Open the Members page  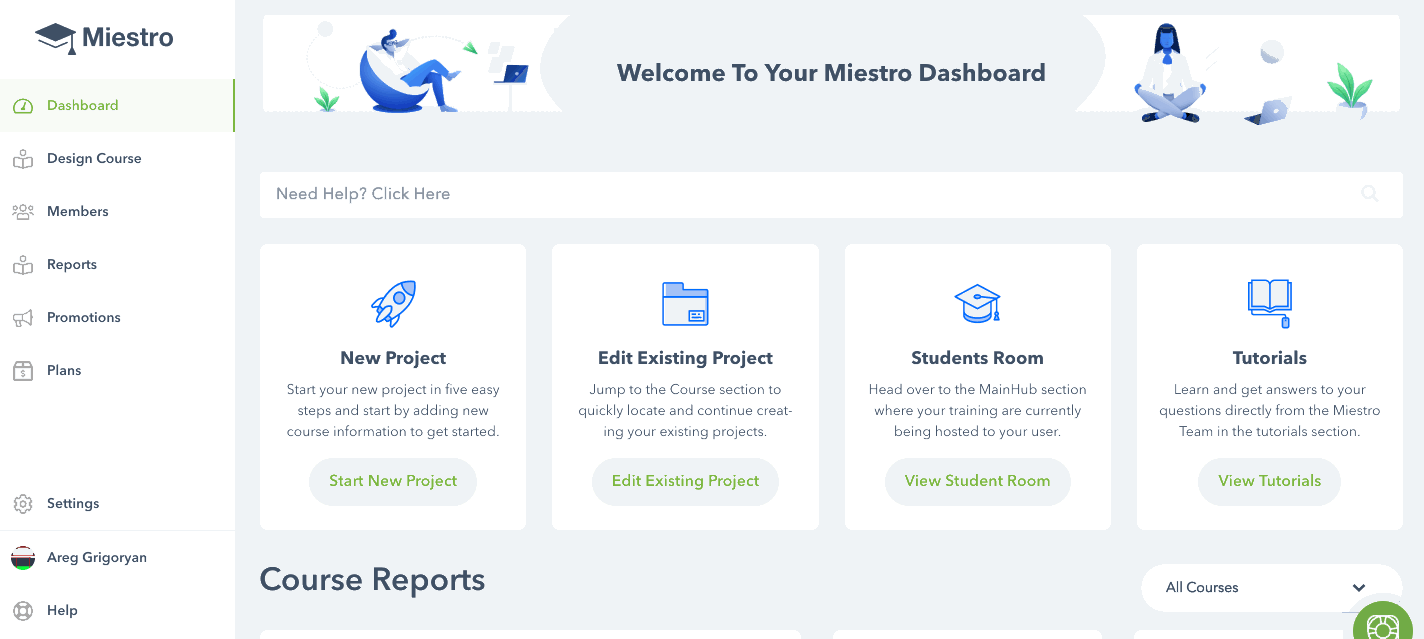click(117, 212)
